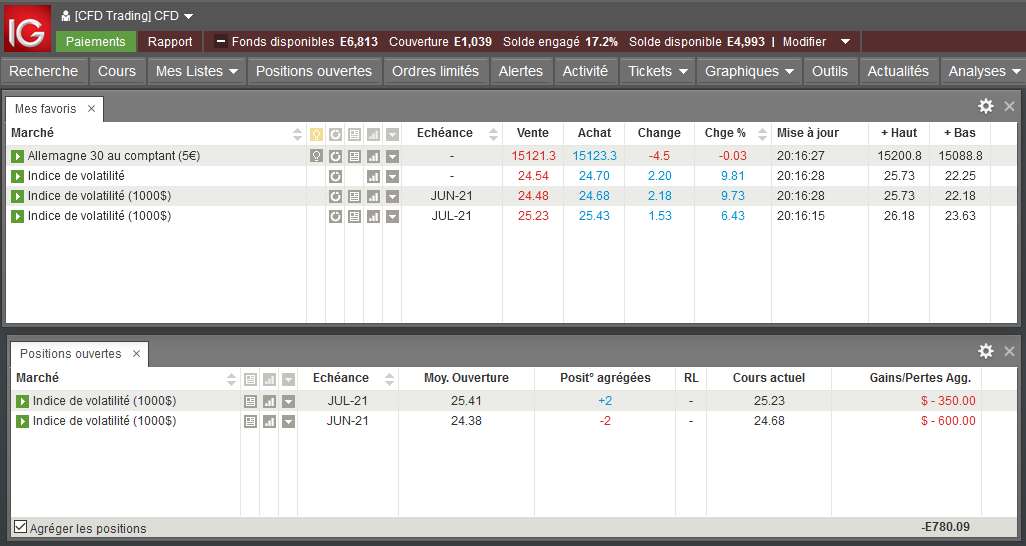This screenshot has width=1026, height=546.
Task: Close Mes favoris tab with x
Action: click(x=91, y=109)
